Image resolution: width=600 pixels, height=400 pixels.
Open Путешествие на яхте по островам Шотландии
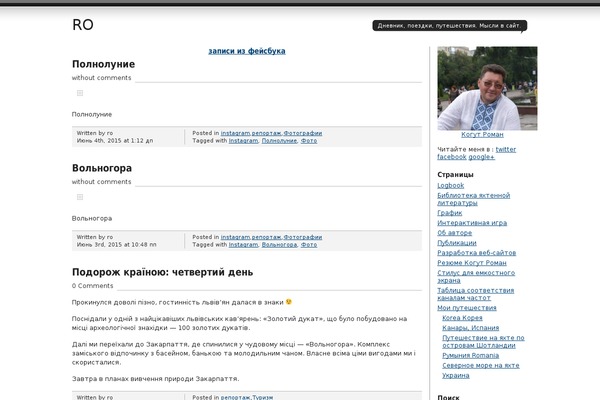point(483,341)
